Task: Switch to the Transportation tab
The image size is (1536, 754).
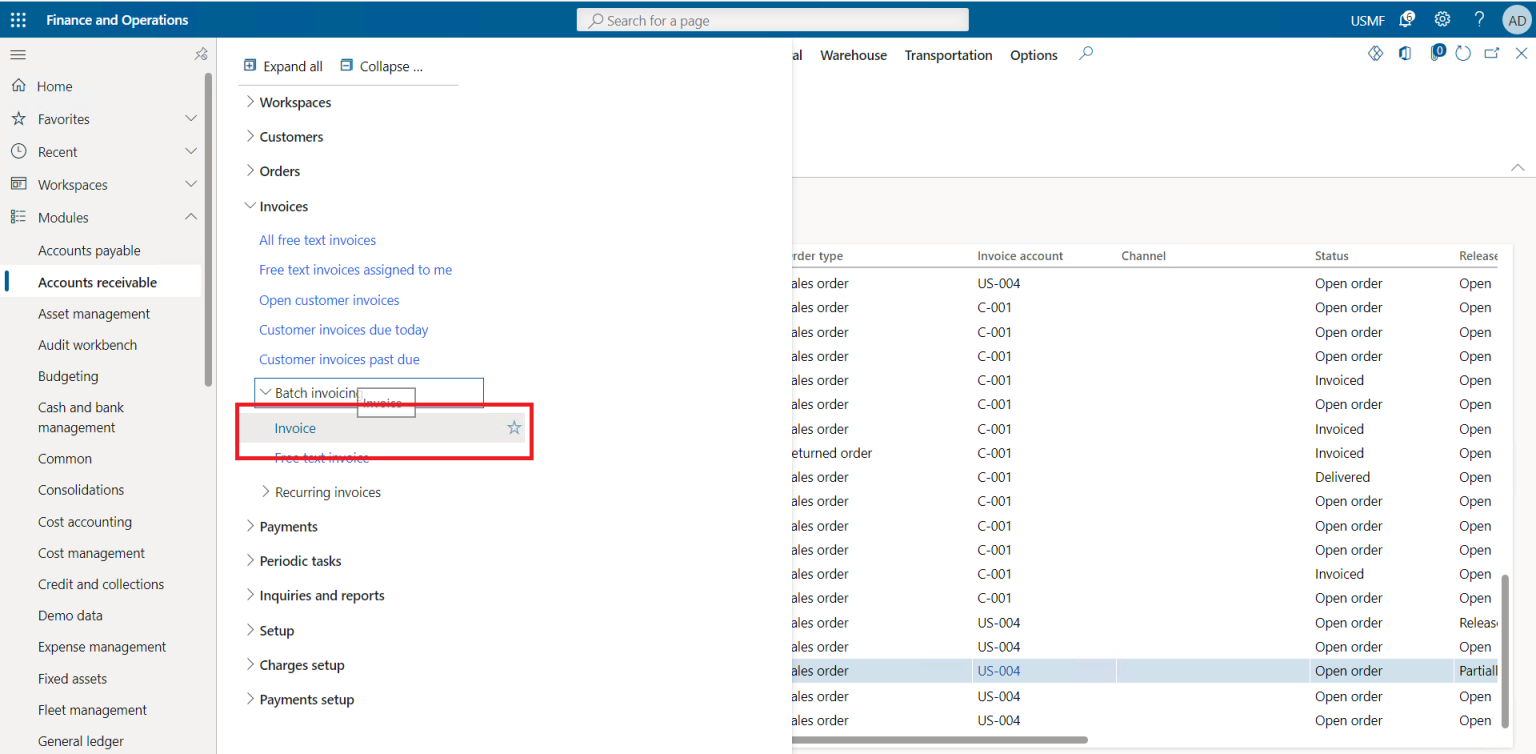Action: coord(948,55)
